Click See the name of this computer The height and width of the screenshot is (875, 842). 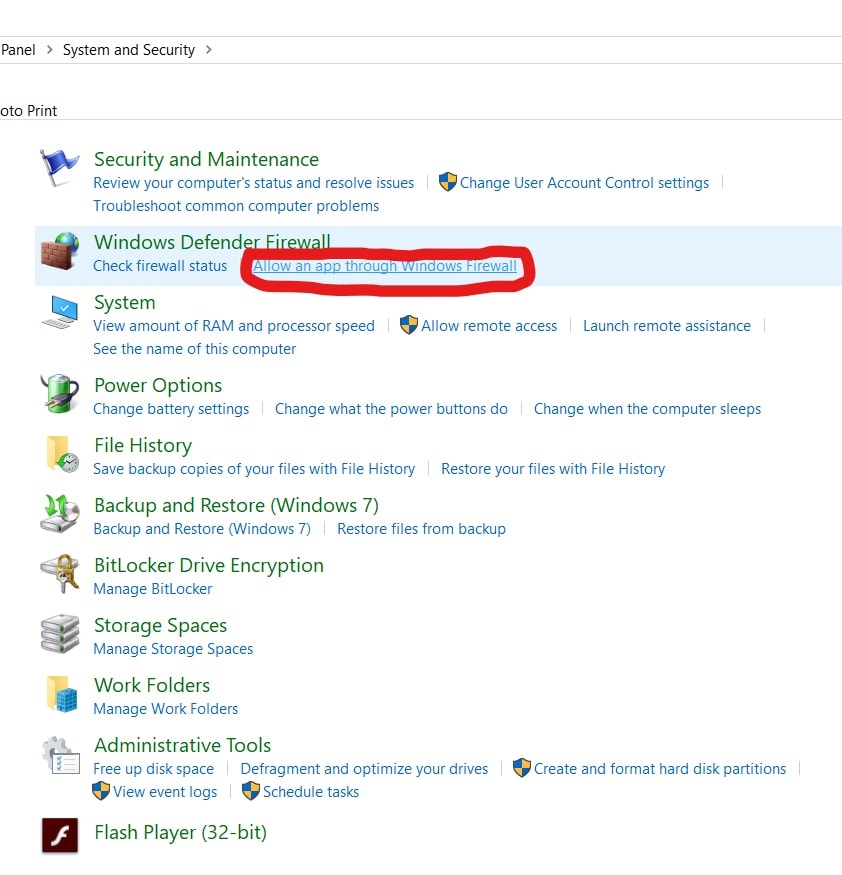click(194, 349)
